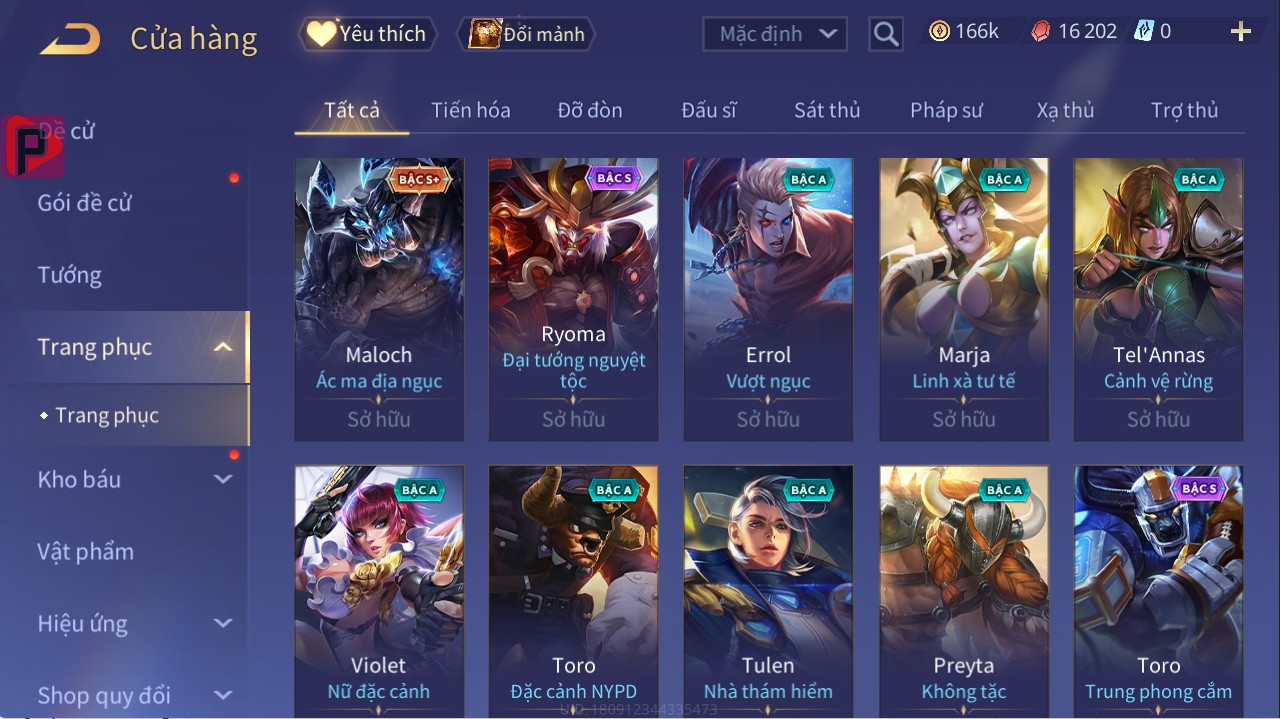
Task: Click the red gem currency icon
Action: pos(1041,31)
